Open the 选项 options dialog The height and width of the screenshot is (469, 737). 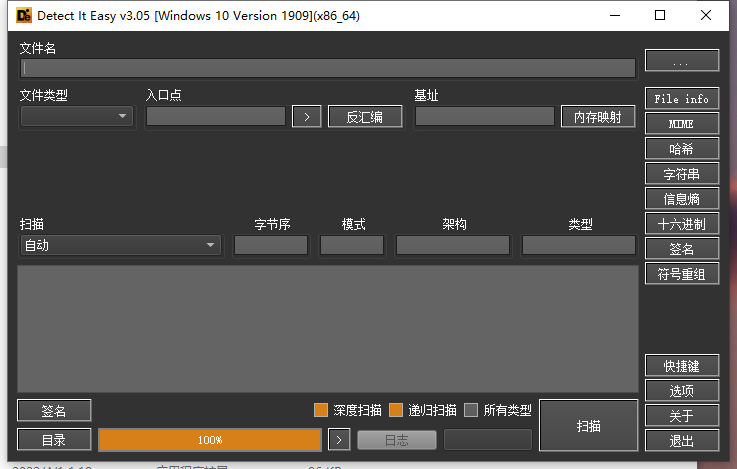(682, 391)
